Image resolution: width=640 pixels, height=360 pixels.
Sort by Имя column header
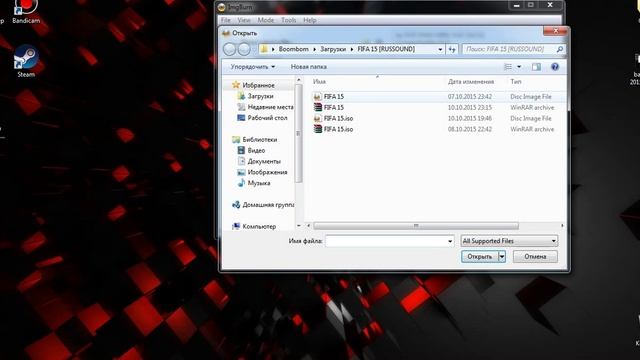click(x=319, y=82)
